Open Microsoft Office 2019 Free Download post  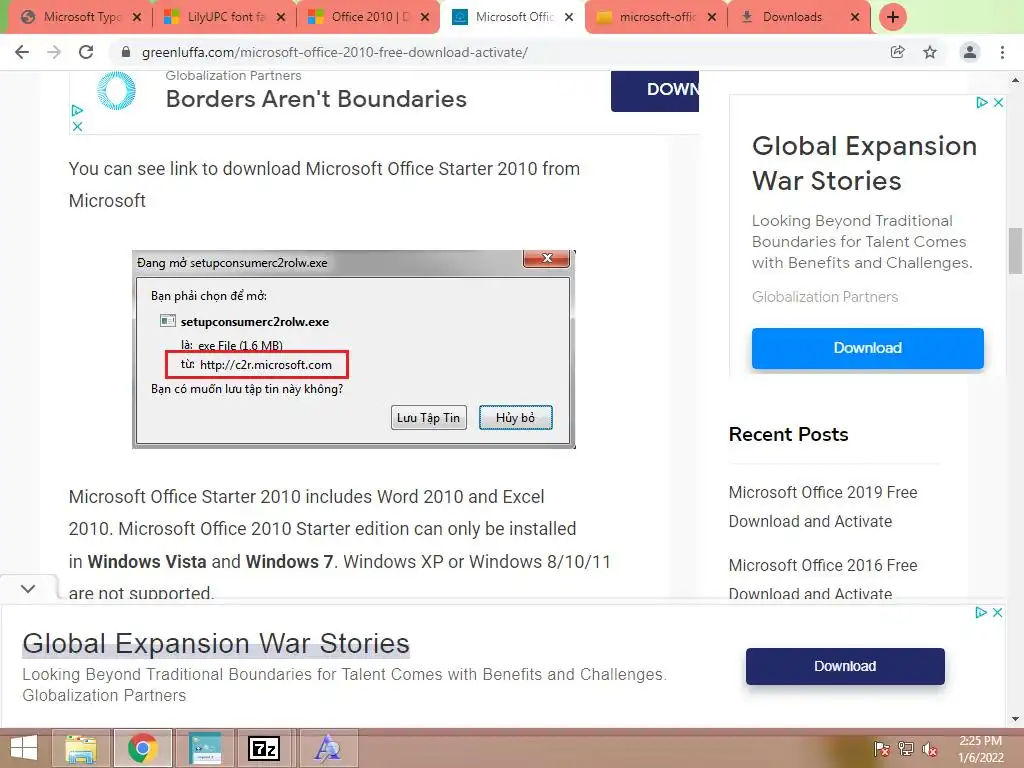823,507
